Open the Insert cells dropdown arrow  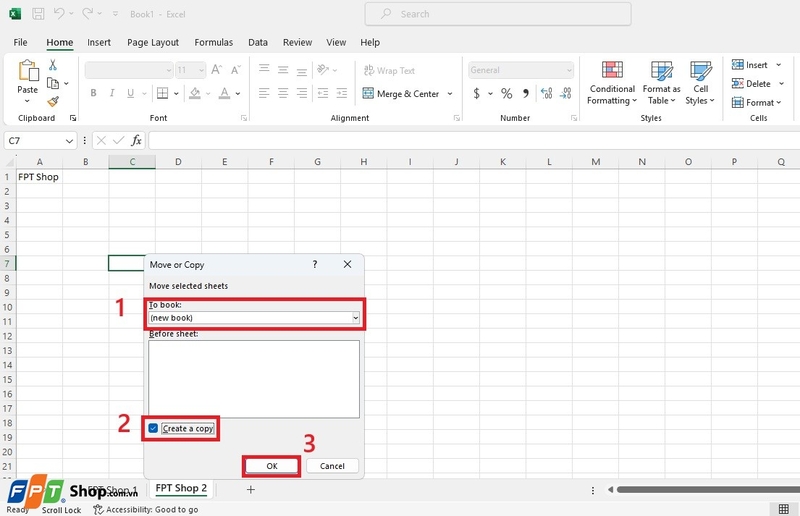(779, 65)
